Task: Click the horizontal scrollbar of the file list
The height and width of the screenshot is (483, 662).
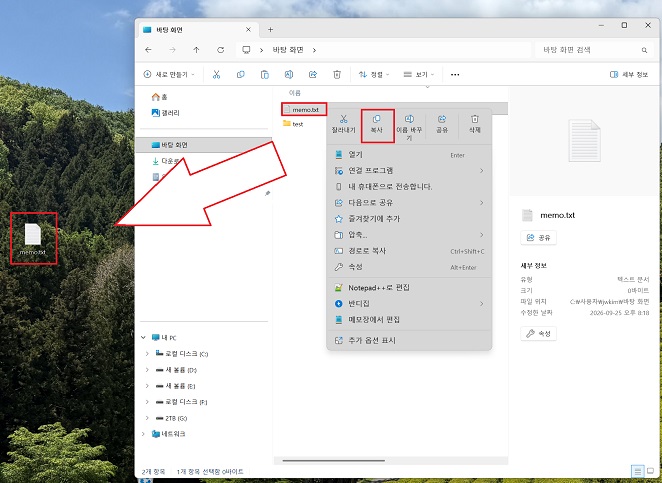Action: click(x=334, y=461)
